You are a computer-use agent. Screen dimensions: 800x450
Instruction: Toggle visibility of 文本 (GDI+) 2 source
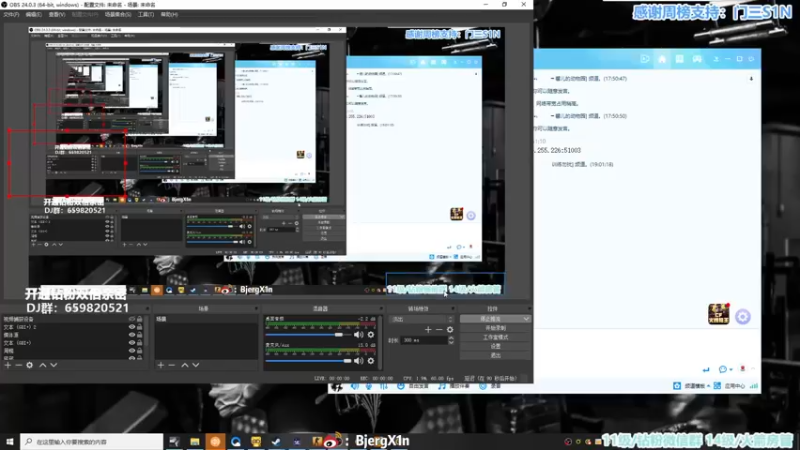click(x=132, y=327)
